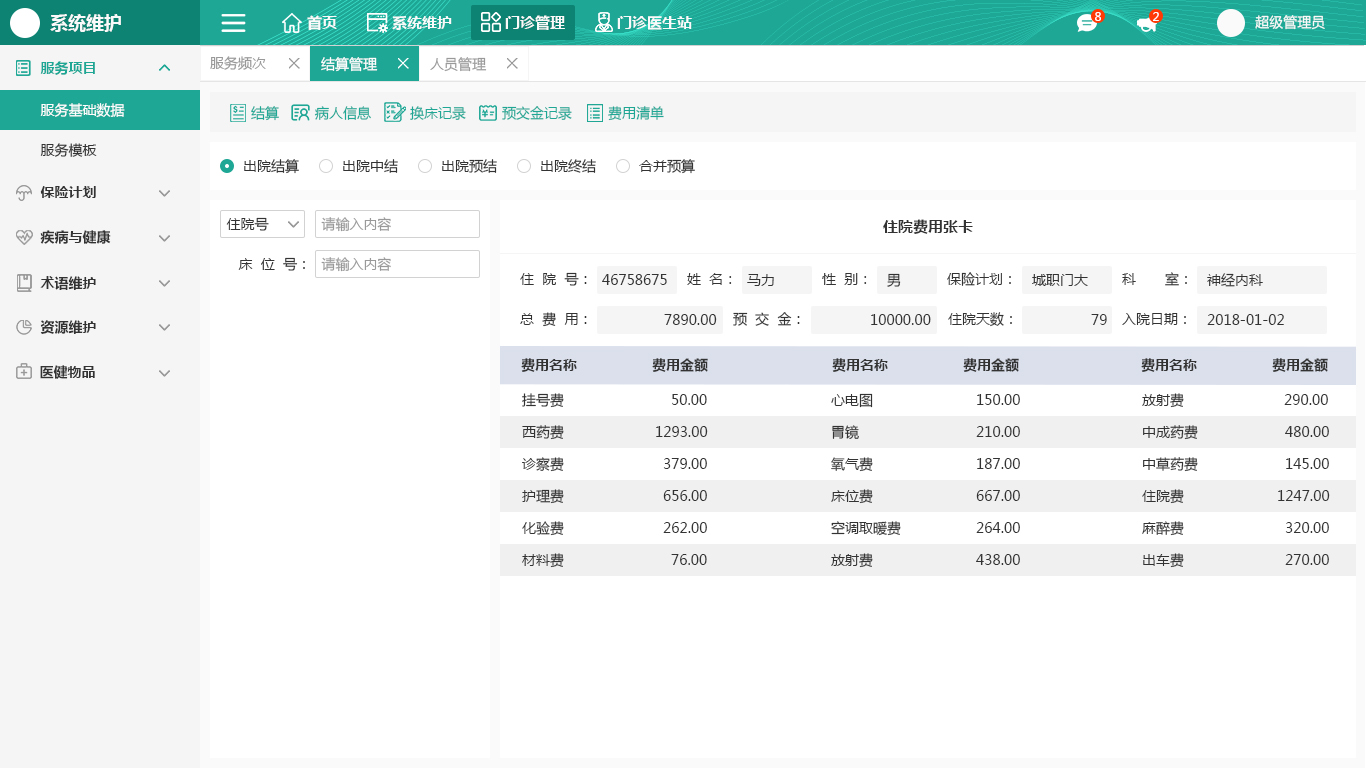Close the 服务频次 tab
This screenshot has height=768, width=1366.
pos(294,63)
